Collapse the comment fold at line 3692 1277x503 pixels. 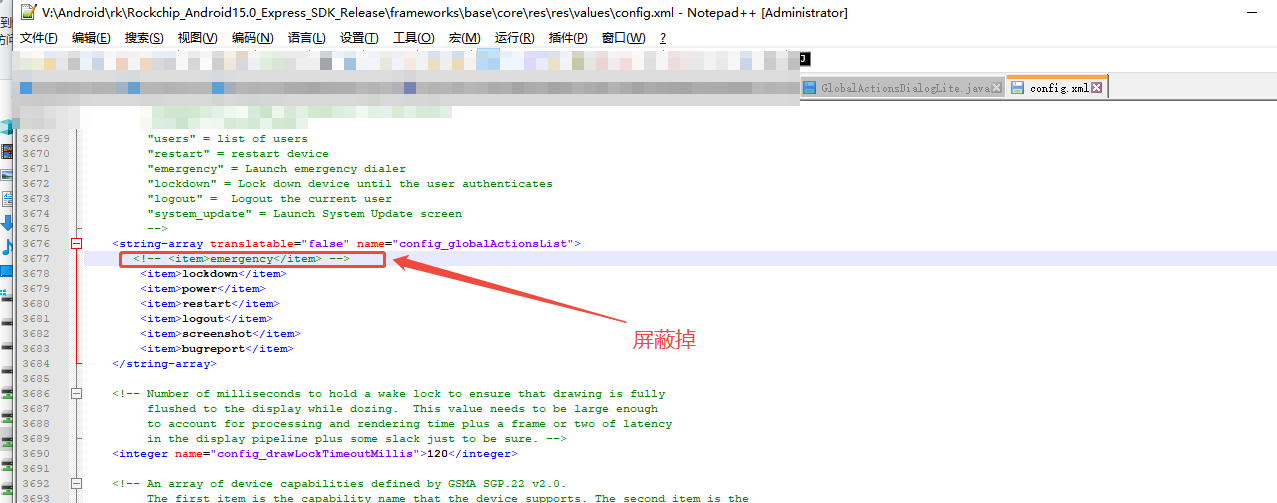76,484
